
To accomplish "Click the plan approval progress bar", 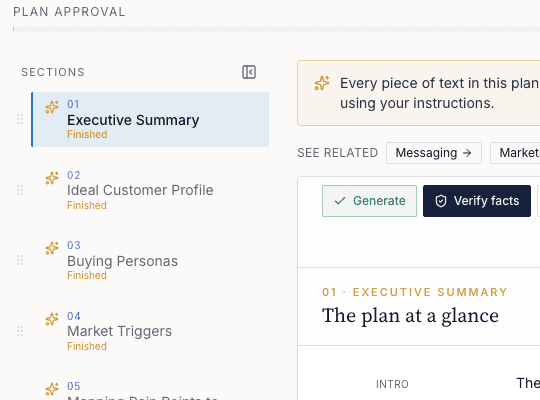I will pyautogui.click(x=276, y=29).
